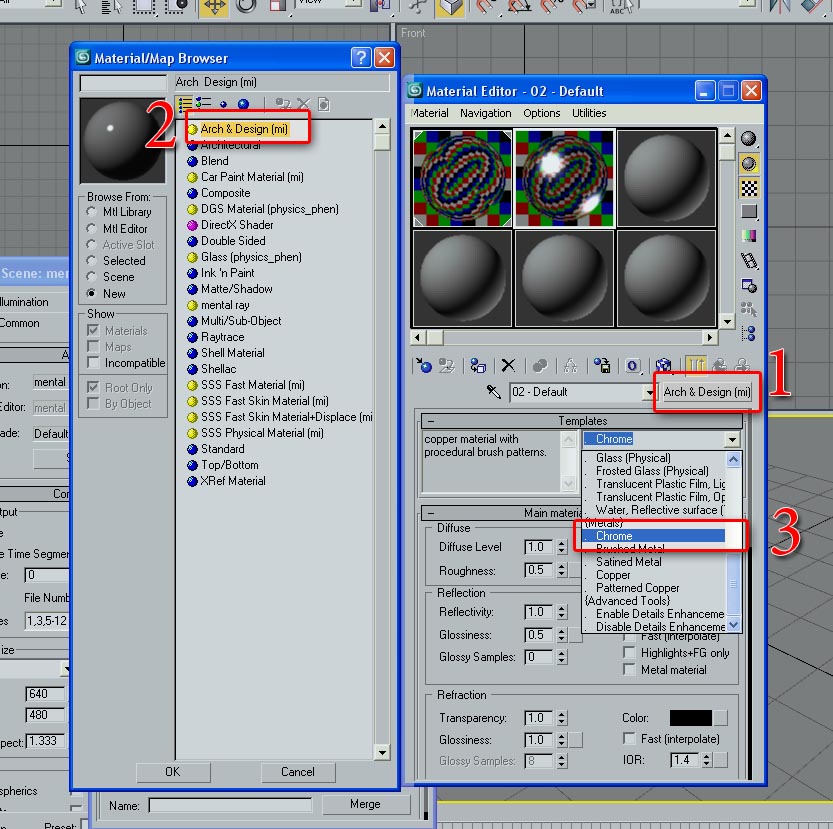The image size is (833, 829).
Task: Click Make Preview icon in side toolbar
Action: pos(749,260)
